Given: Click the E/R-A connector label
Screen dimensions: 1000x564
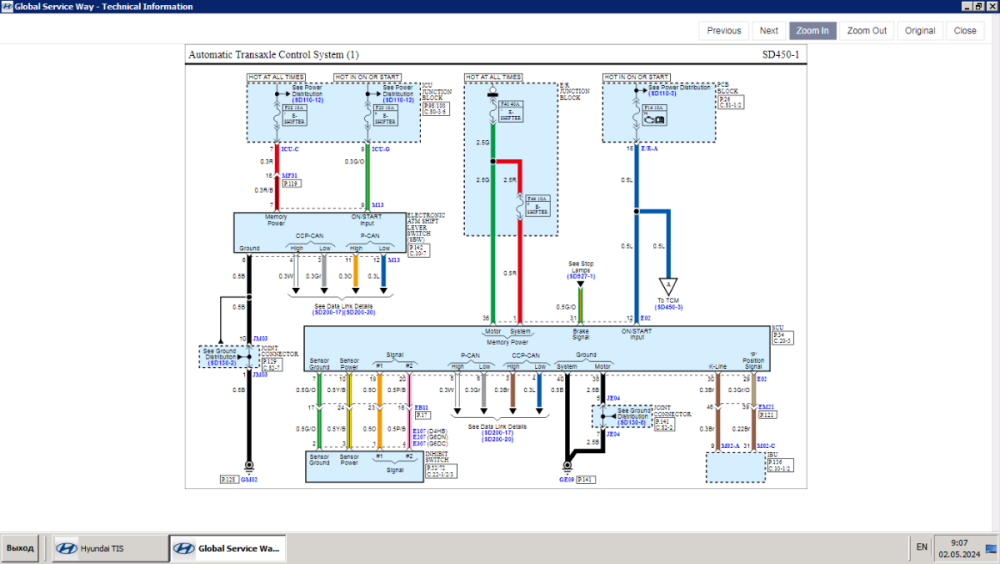Looking at the screenshot, I should (649, 151).
